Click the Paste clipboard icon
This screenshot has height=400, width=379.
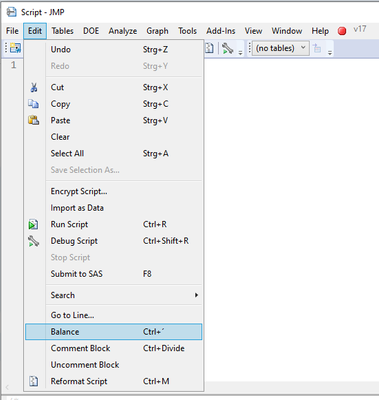click(x=33, y=120)
